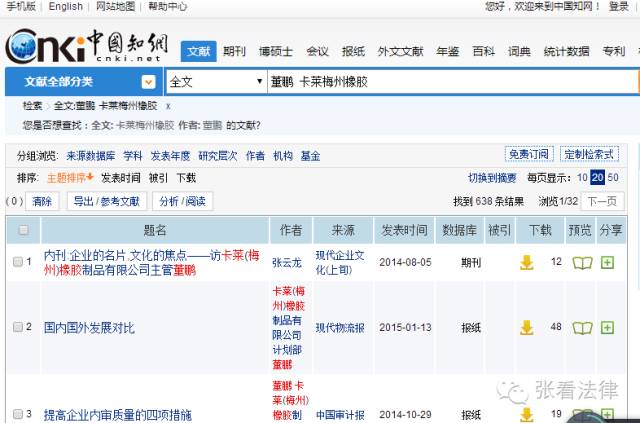Screen dimensions: 640x423
Task: Download 国内国外发展对比 article
Action: coord(527,327)
